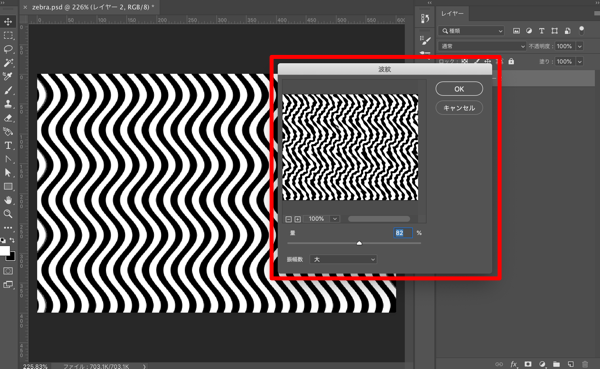Click the 225.83% zoom level field
Viewport: 600px width, 369px height.
35,366
